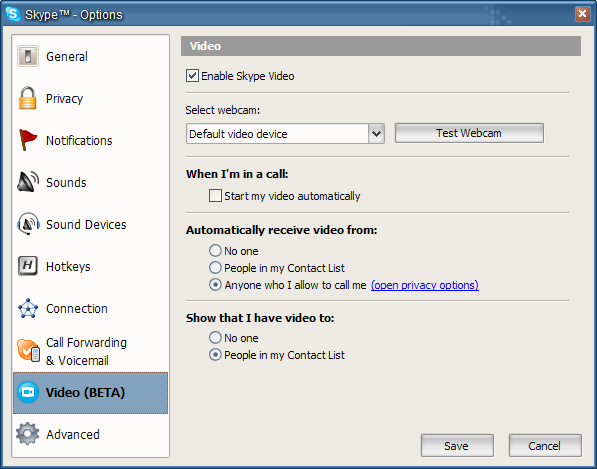Click the Hotkeys H key icon
597x469 pixels.
pos(28,266)
